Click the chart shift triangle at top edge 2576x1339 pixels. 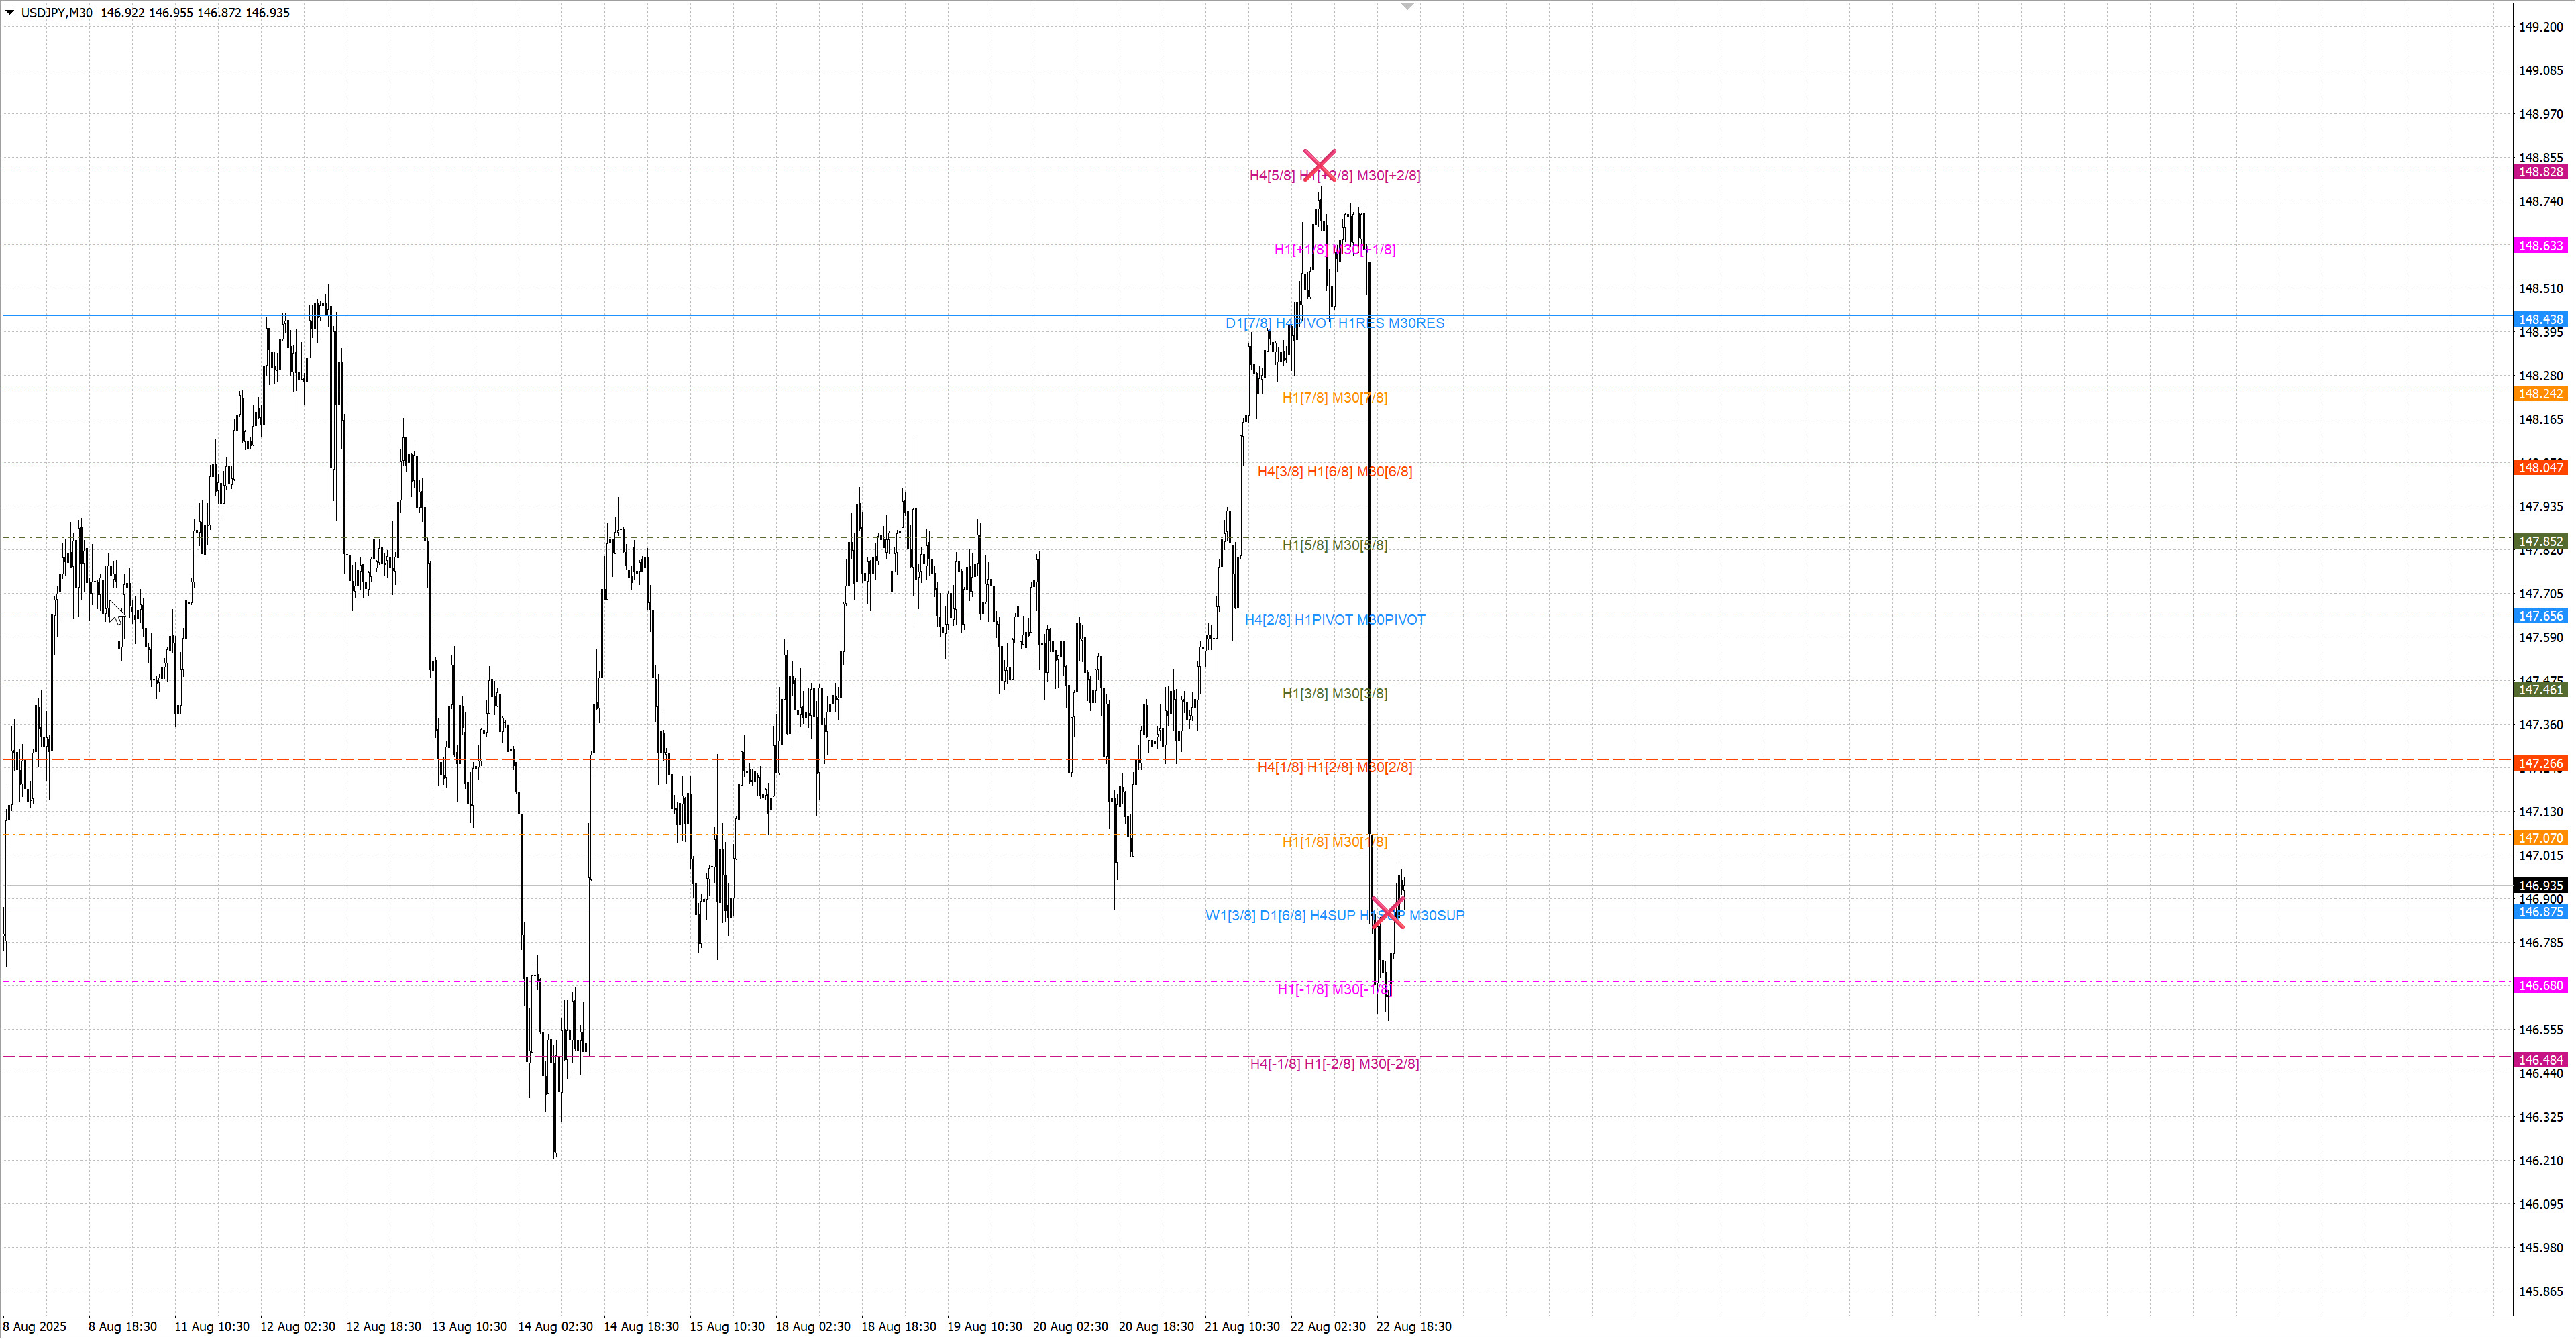(1407, 7)
